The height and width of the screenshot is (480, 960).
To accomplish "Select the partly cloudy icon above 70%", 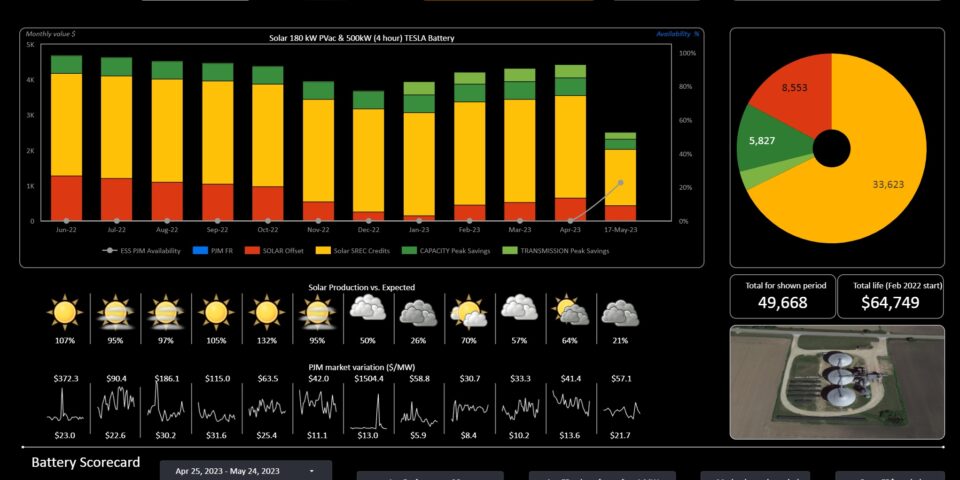I will click(x=468, y=312).
